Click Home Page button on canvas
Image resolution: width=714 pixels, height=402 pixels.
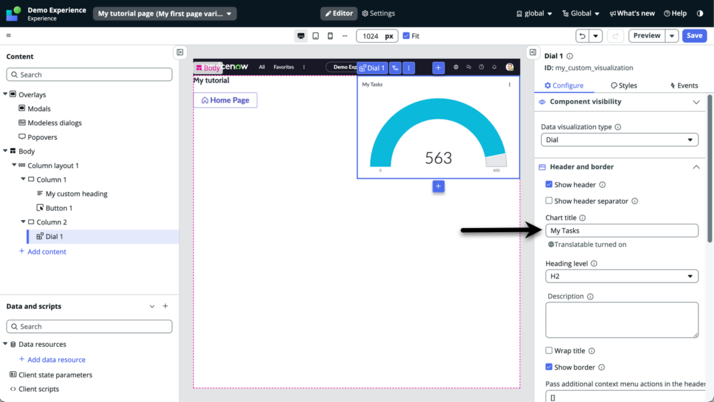[x=225, y=100]
